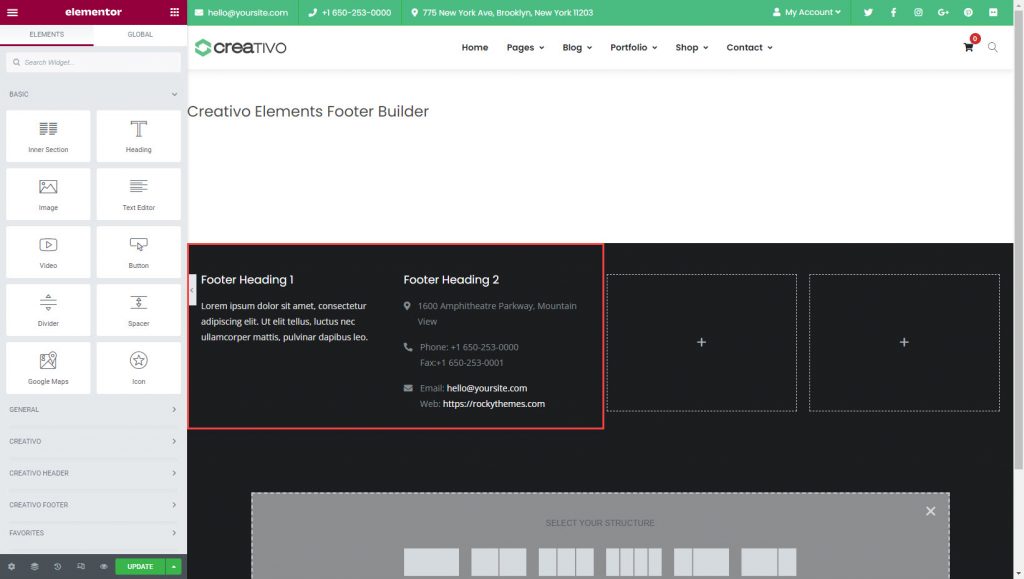Open the Update save options arrow
Image resolution: width=1024 pixels, height=579 pixels.
(x=174, y=567)
